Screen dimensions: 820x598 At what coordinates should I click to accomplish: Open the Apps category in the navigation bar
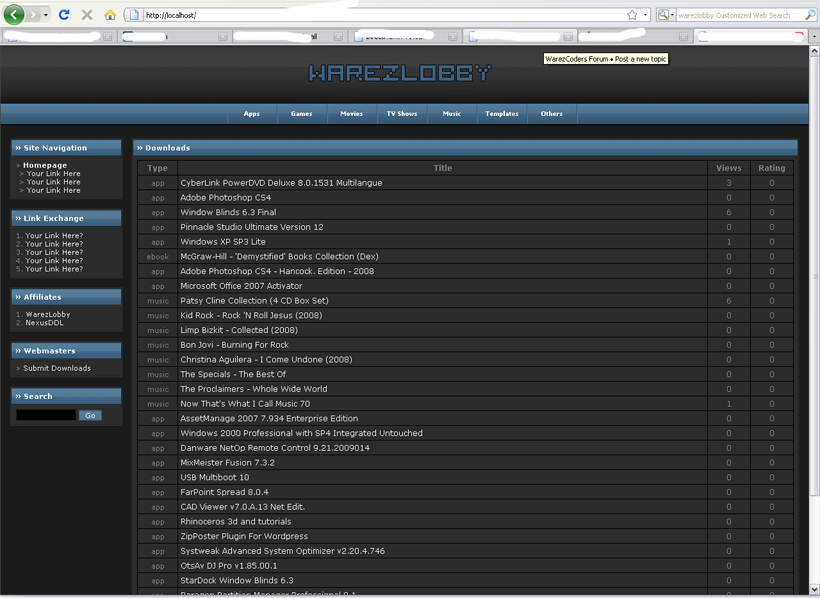(251, 114)
